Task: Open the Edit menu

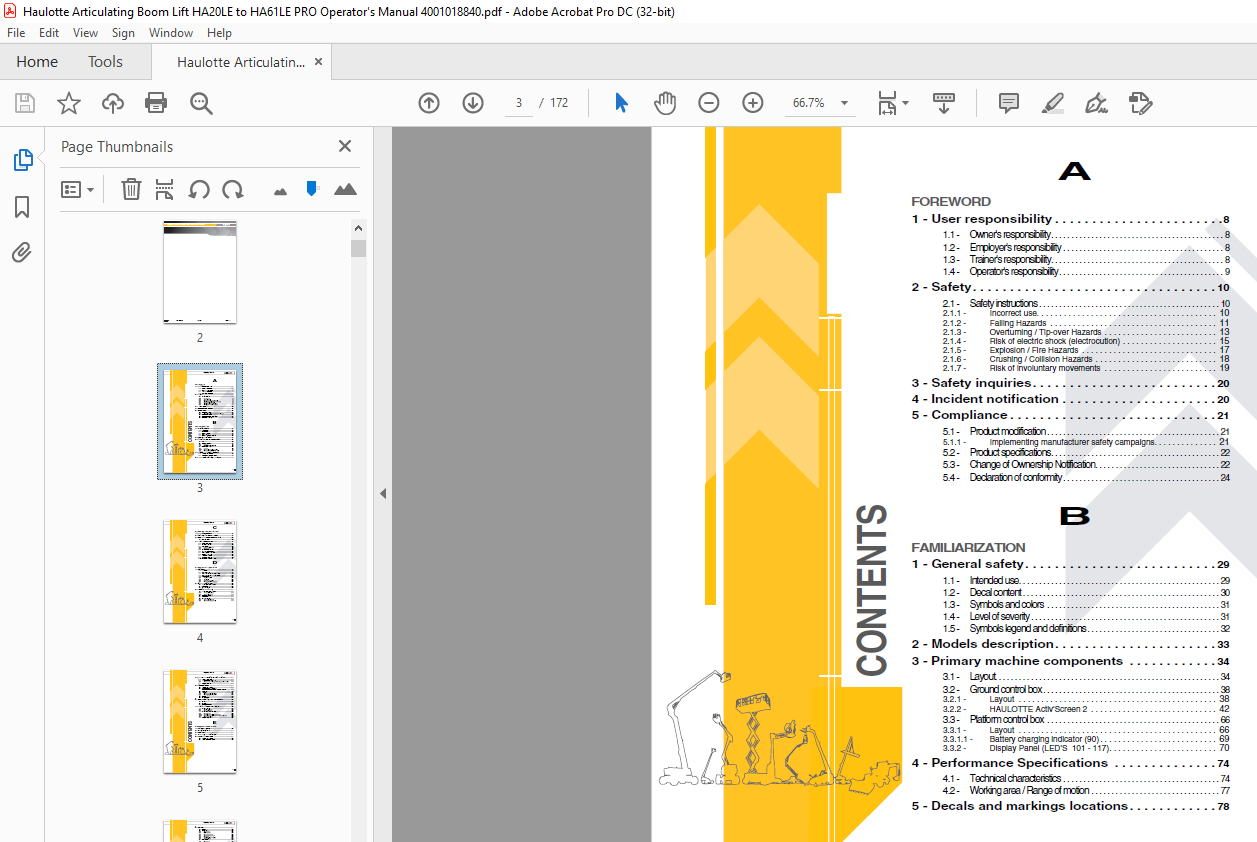Action: (49, 33)
